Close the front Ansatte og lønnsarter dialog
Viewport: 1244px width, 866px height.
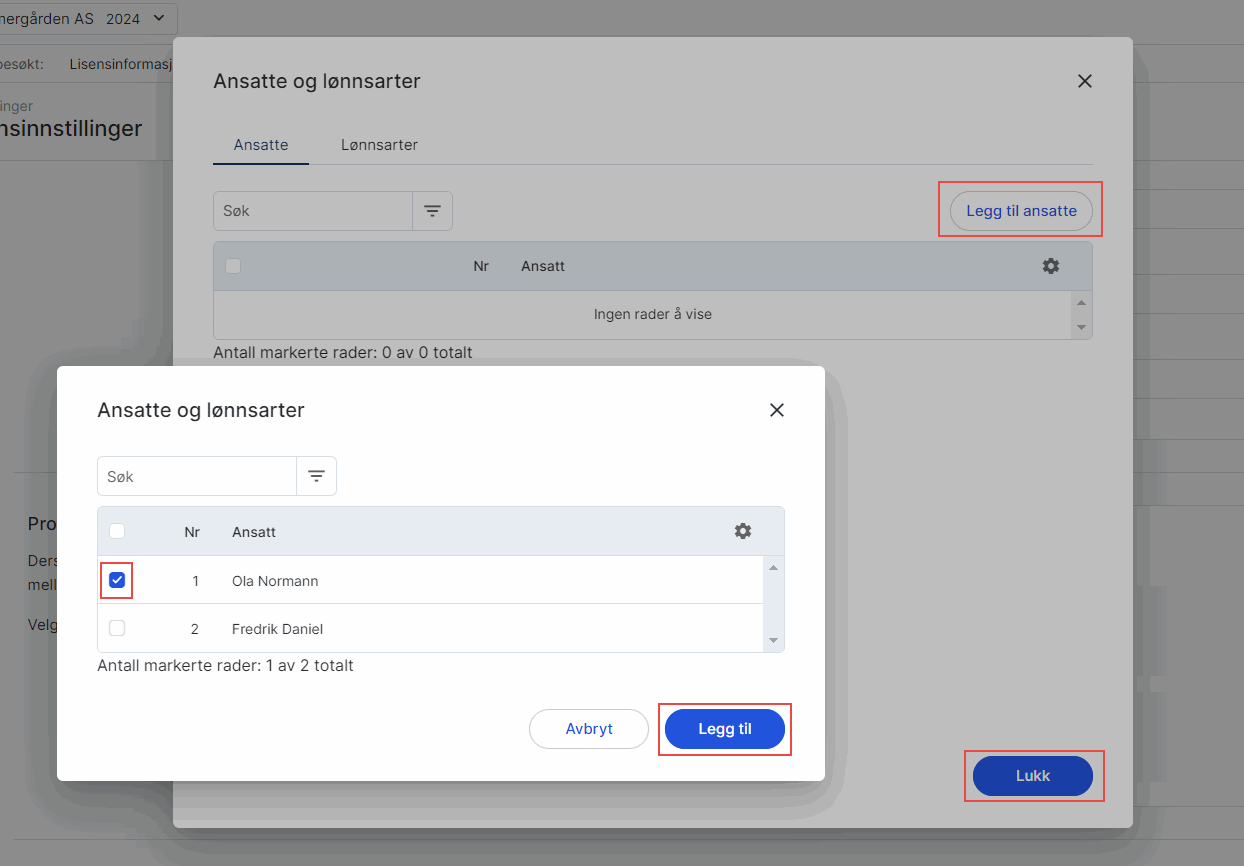point(777,410)
